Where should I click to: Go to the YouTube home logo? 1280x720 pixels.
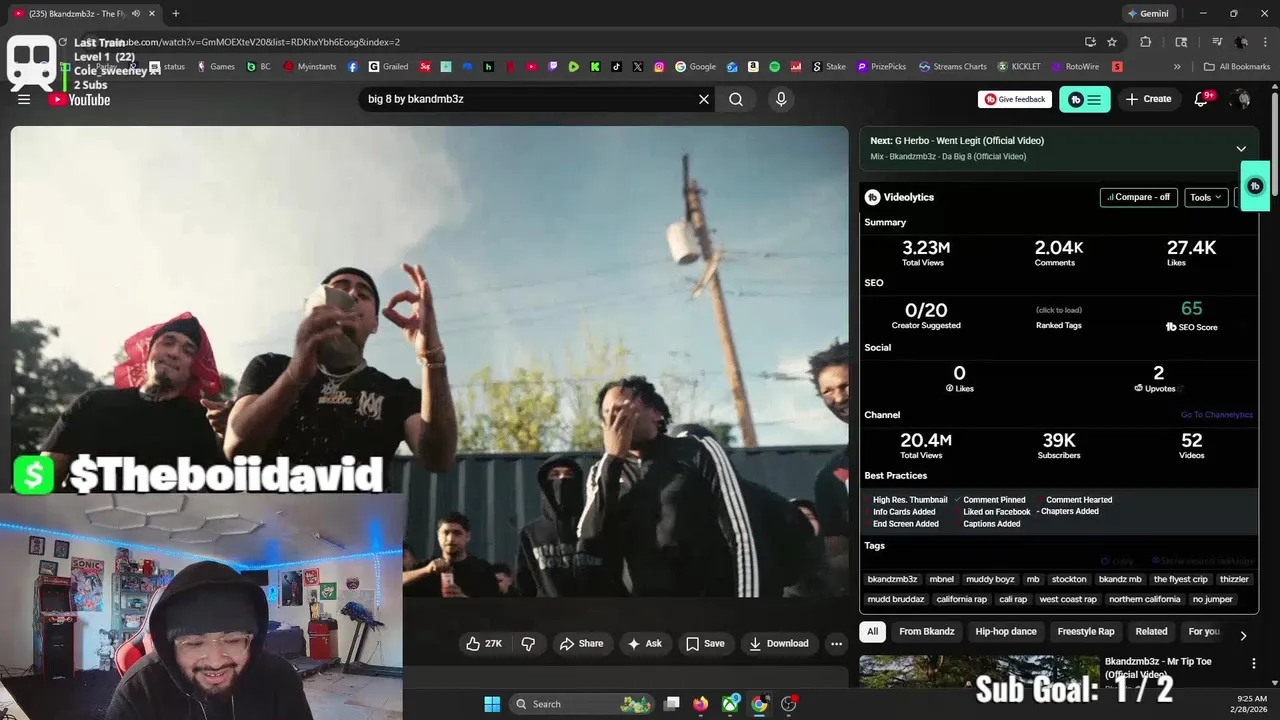[79, 99]
